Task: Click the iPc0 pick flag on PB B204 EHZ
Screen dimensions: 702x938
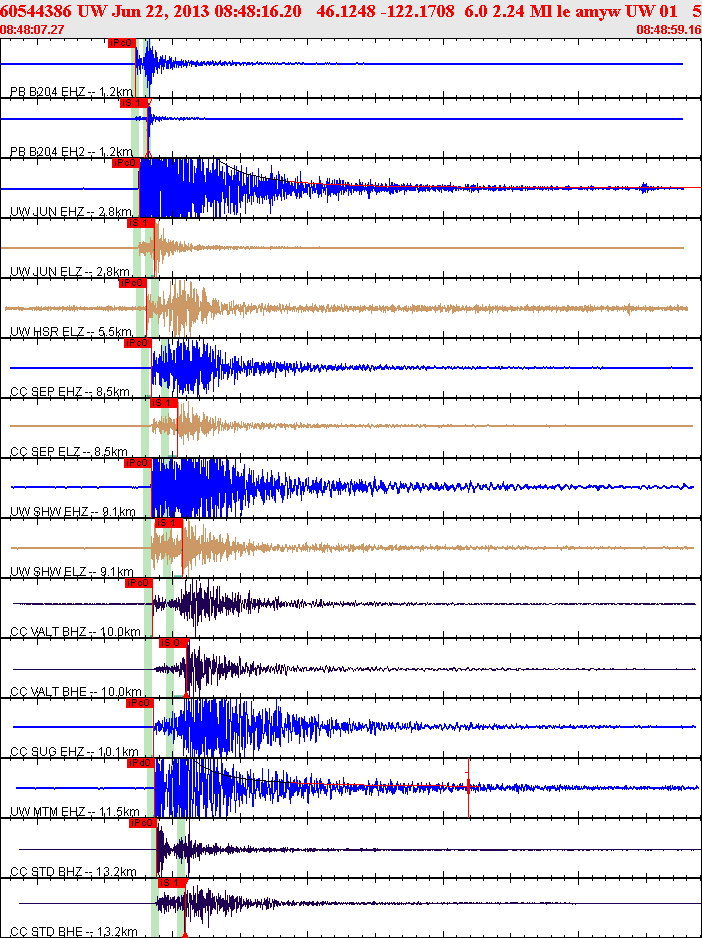Action: [120, 43]
